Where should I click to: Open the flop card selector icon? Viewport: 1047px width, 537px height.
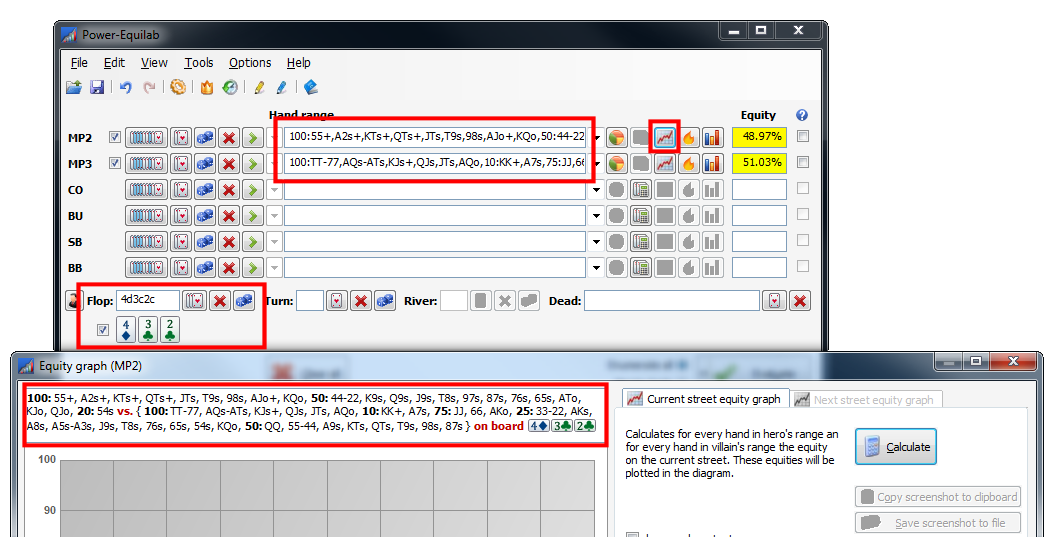[194, 301]
